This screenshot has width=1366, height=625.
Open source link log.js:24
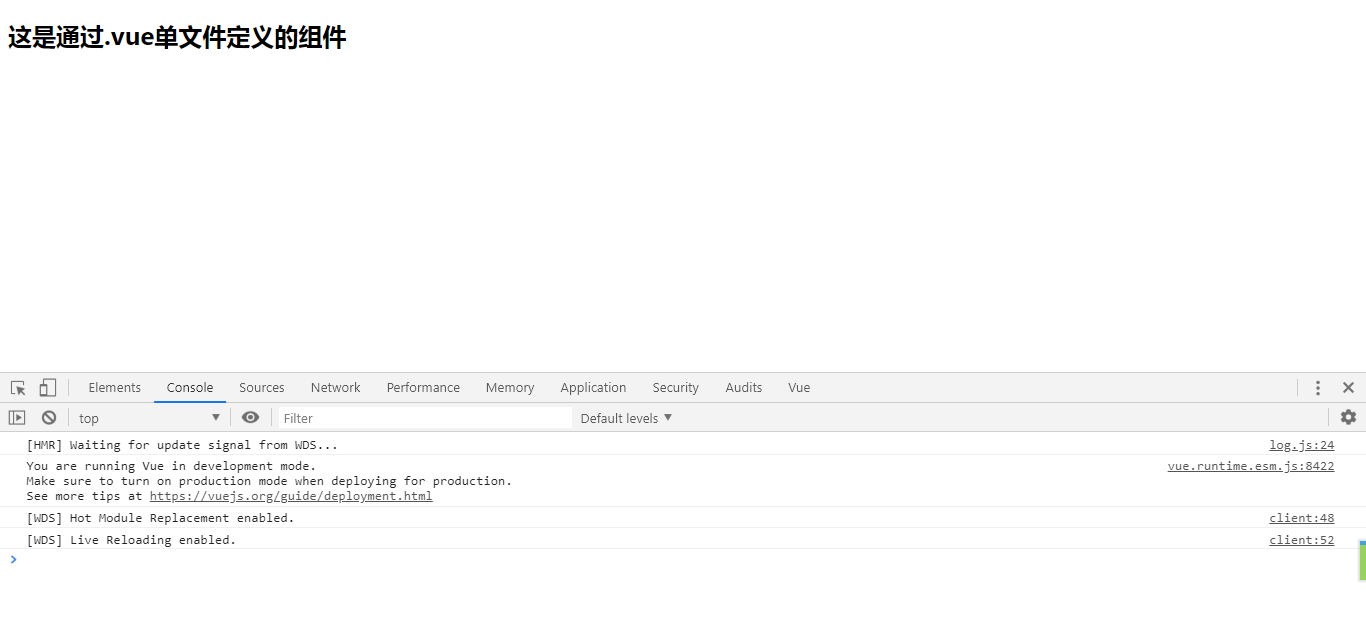1302,445
